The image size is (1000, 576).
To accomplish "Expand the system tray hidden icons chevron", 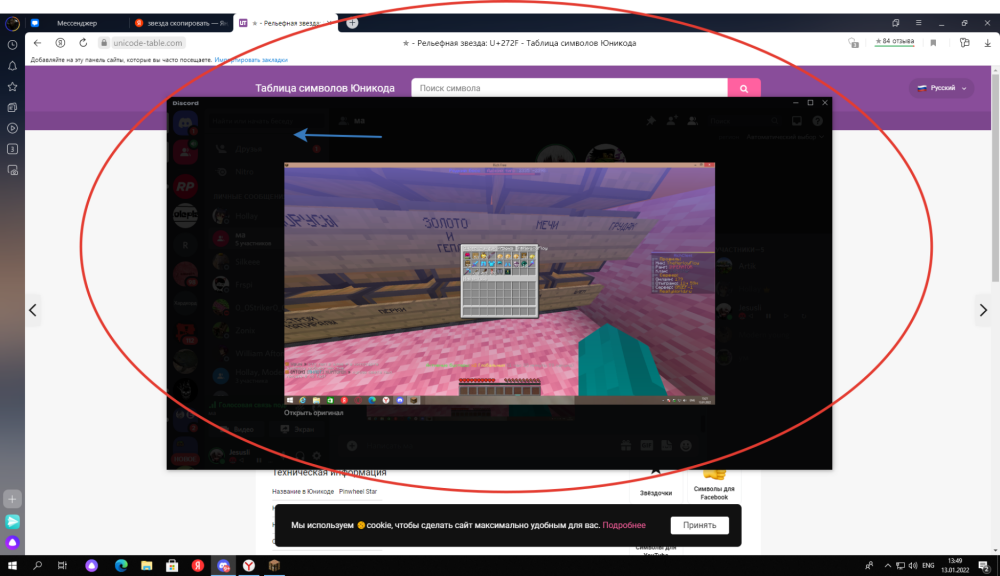I will point(887,565).
